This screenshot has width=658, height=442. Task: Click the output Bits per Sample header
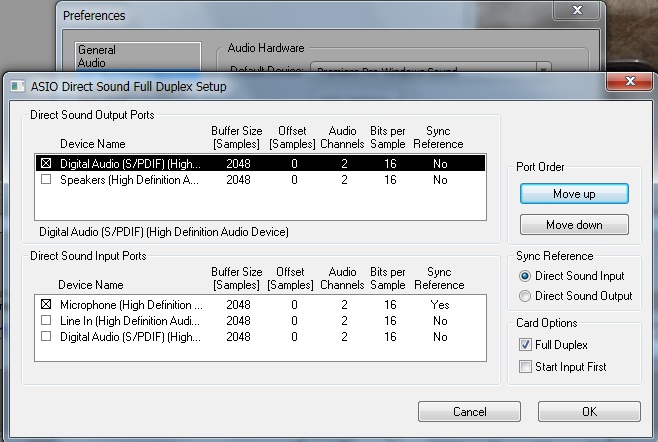[387, 137]
